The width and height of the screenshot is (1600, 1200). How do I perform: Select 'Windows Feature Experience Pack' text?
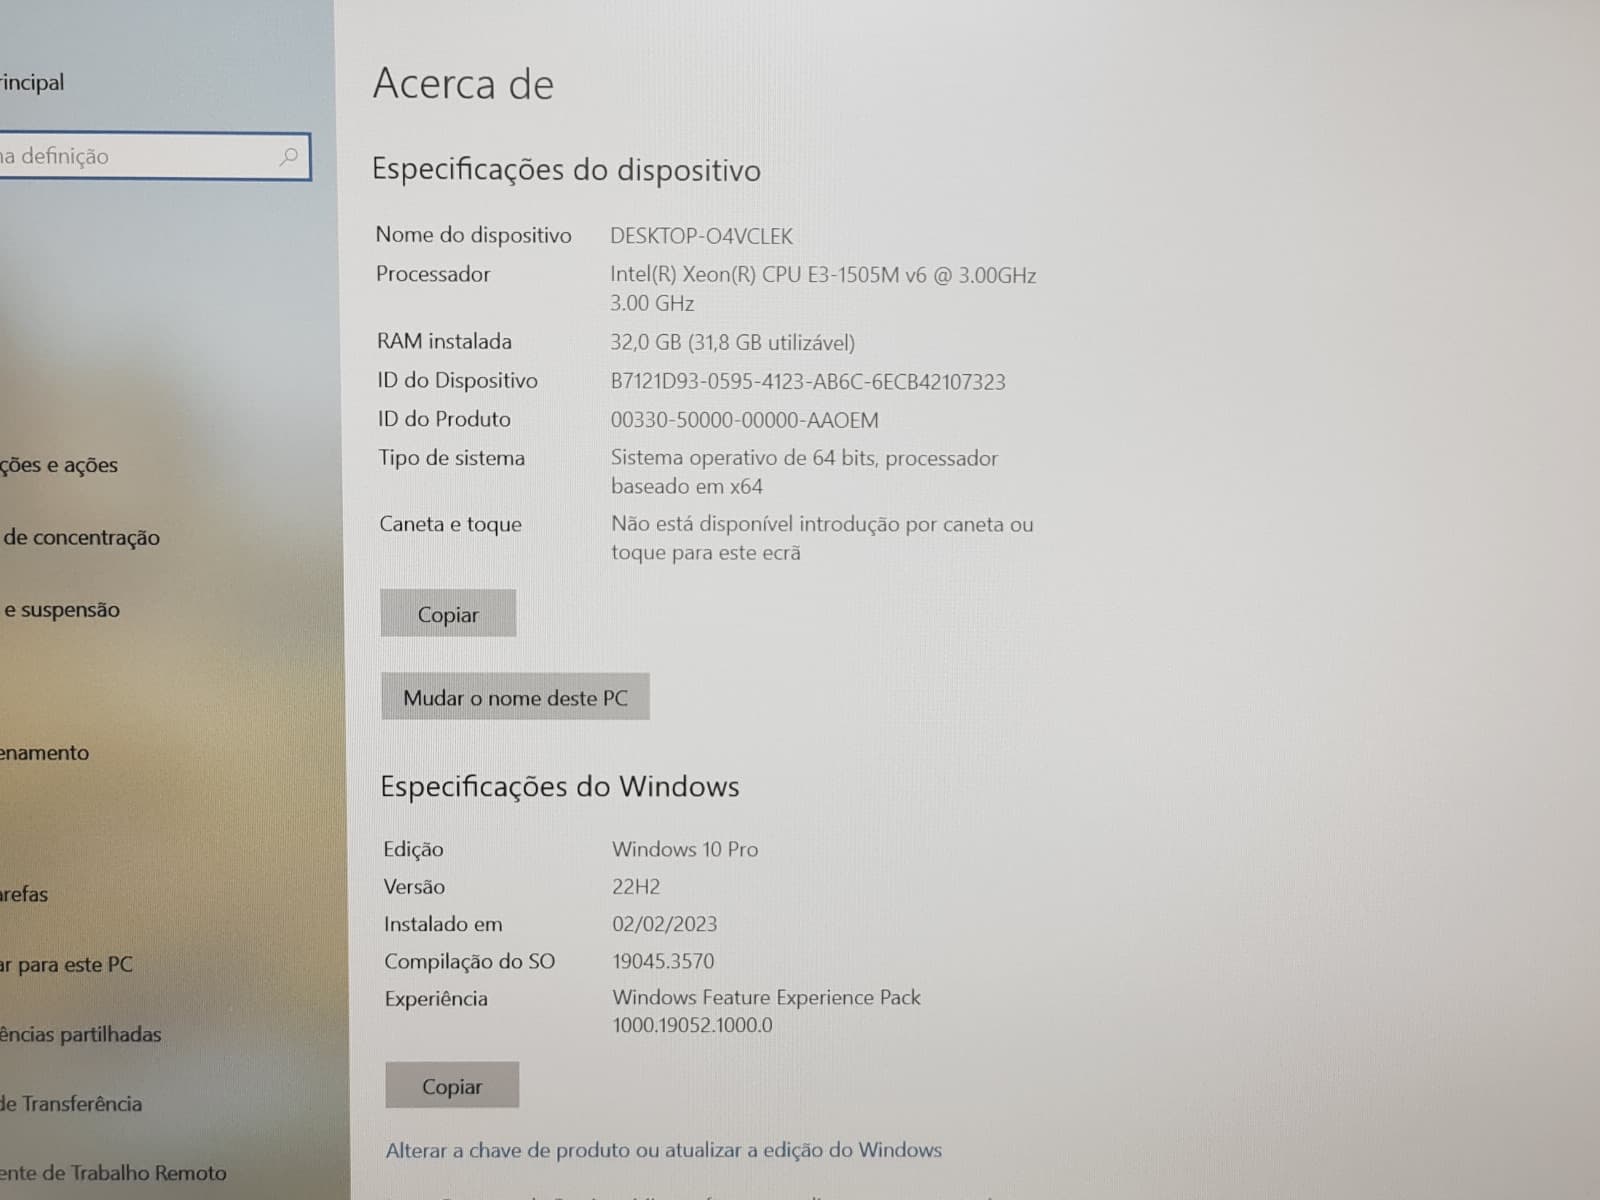[x=766, y=998]
